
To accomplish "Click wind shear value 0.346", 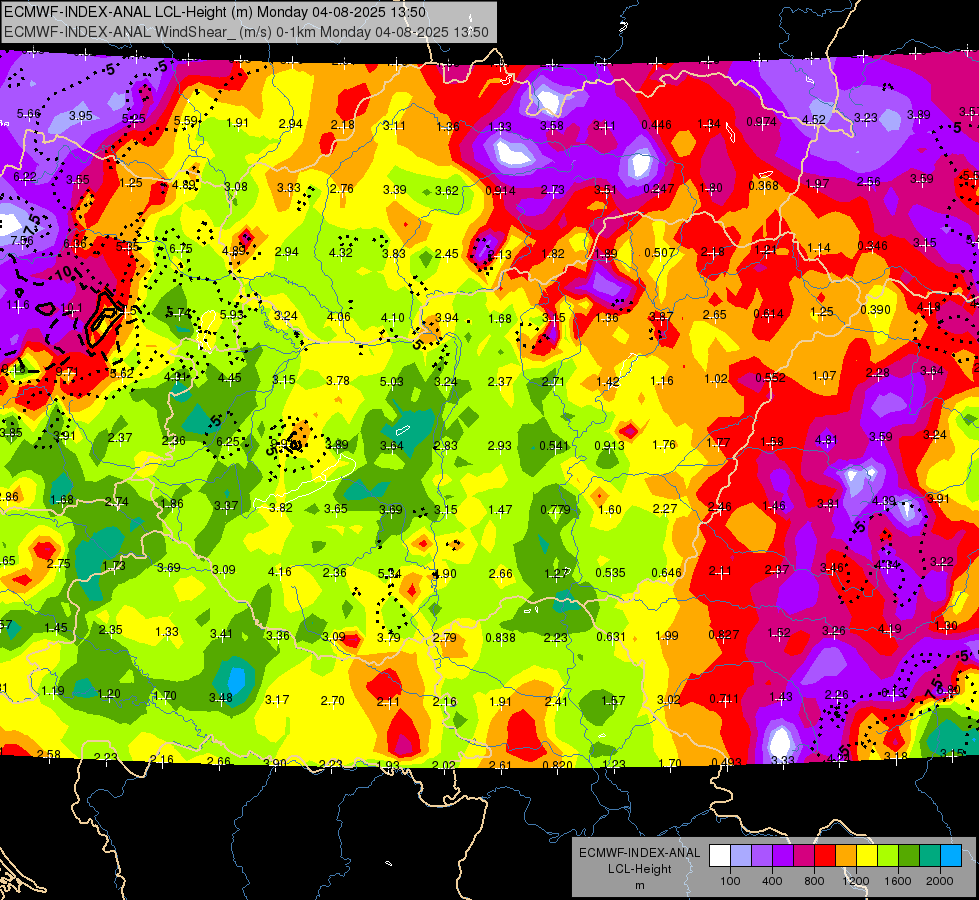I will [x=872, y=245].
